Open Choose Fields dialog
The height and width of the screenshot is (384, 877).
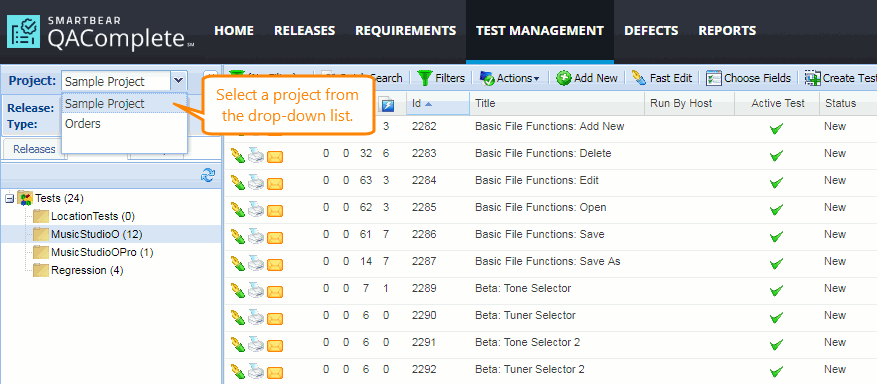[x=748, y=78]
